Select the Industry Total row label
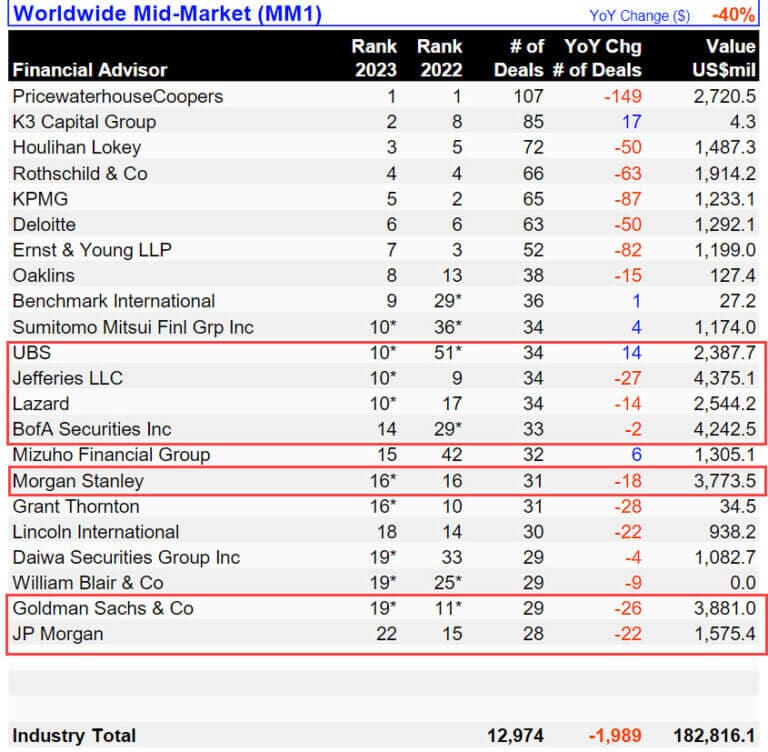The image size is (768, 752). point(74,736)
